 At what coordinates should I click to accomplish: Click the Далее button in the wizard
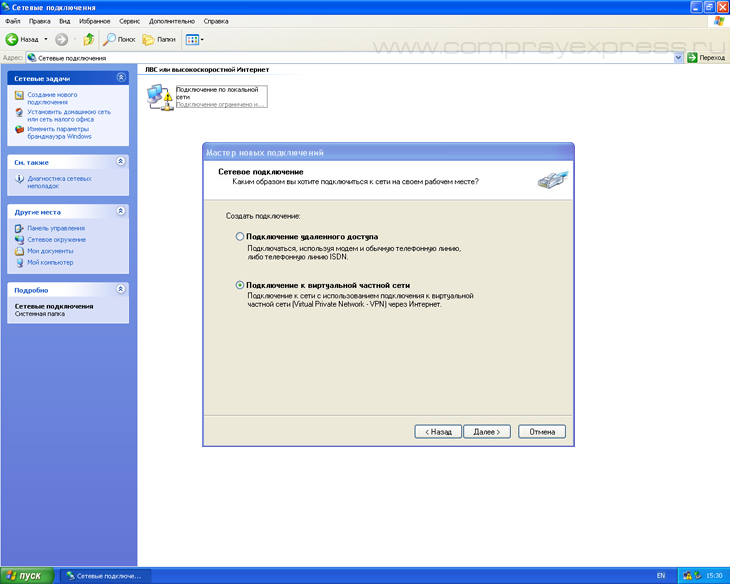489,432
